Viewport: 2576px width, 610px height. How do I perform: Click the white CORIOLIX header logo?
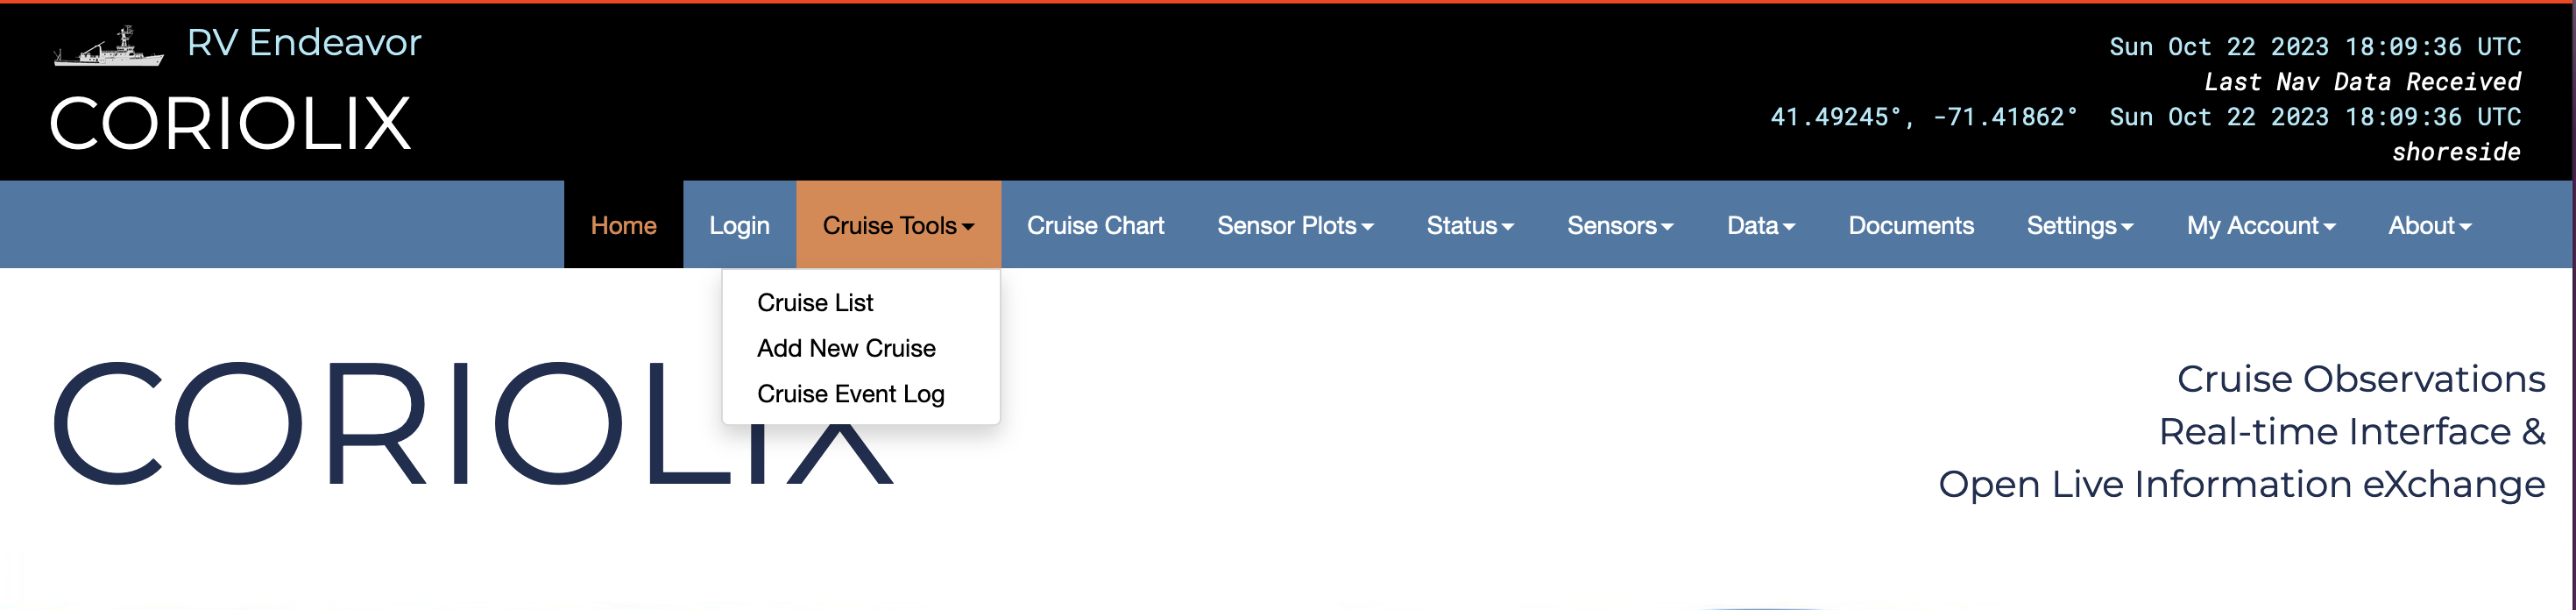pyautogui.click(x=230, y=125)
